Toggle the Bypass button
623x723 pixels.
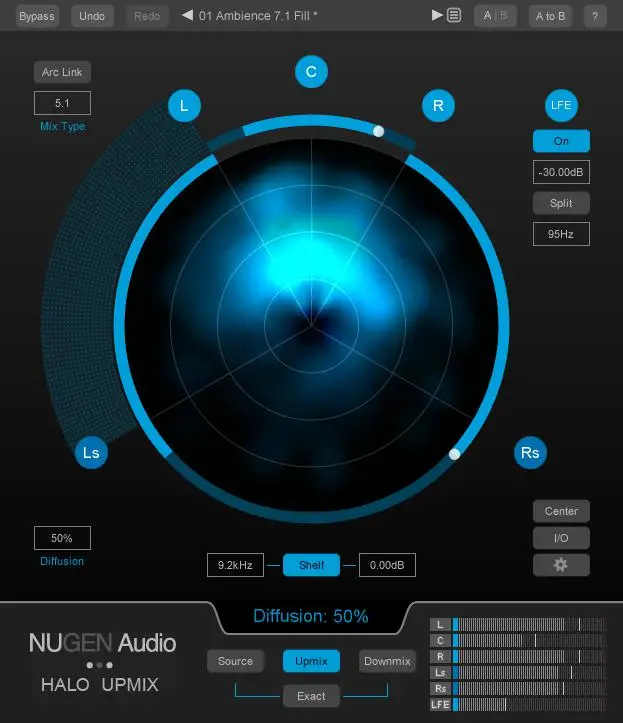point(37,16)
